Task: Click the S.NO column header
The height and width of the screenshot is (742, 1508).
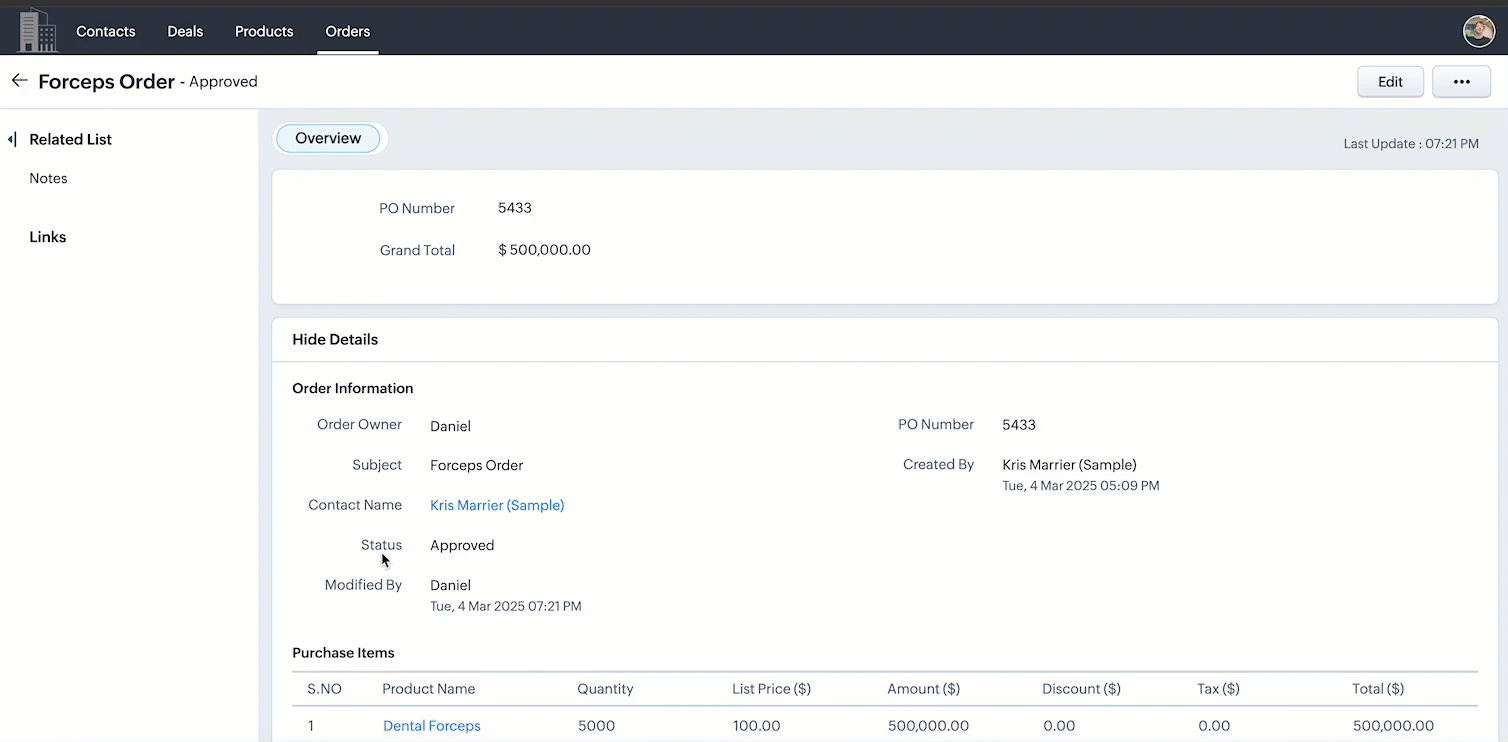Action: [x=324, y=689]
